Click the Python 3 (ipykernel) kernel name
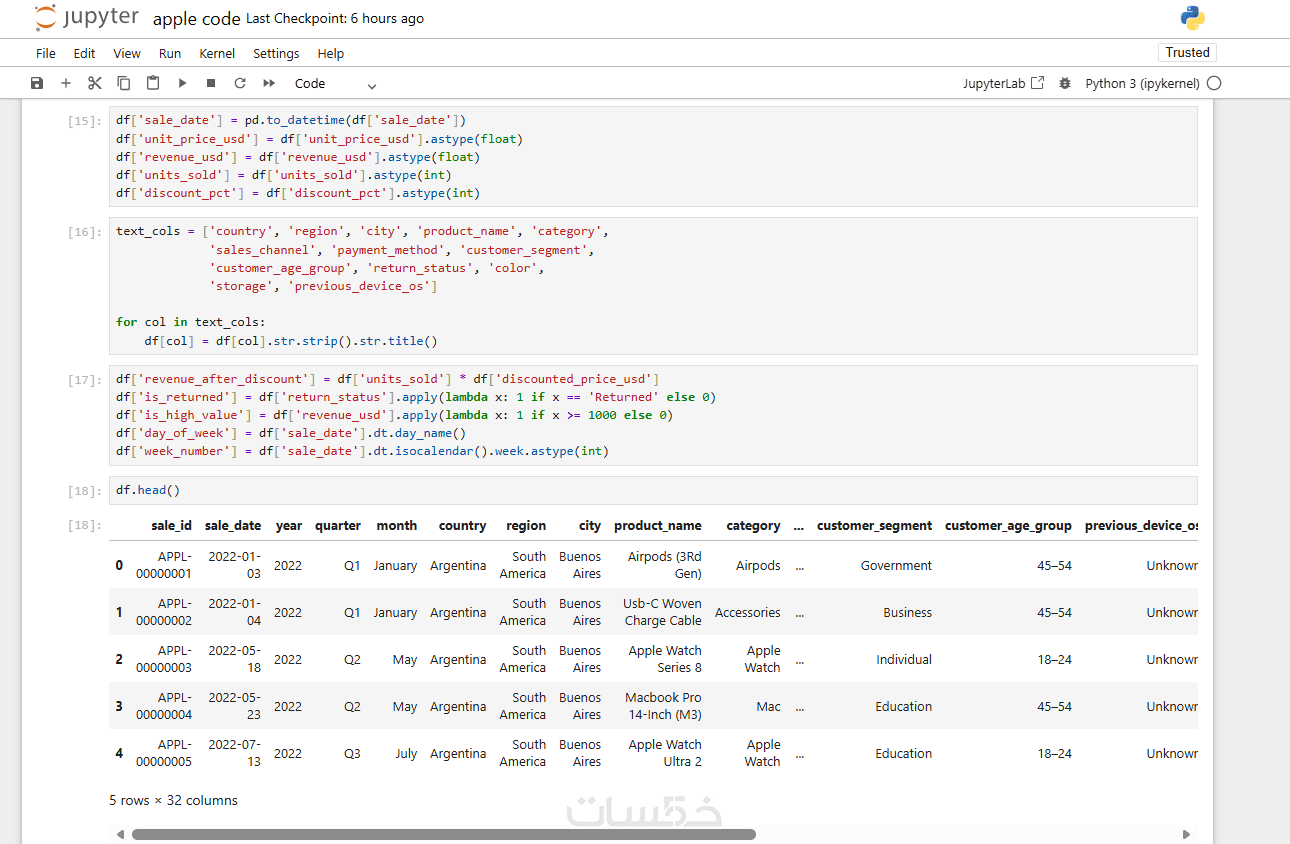1290x844 pixels. click(x=1142, y=84)
